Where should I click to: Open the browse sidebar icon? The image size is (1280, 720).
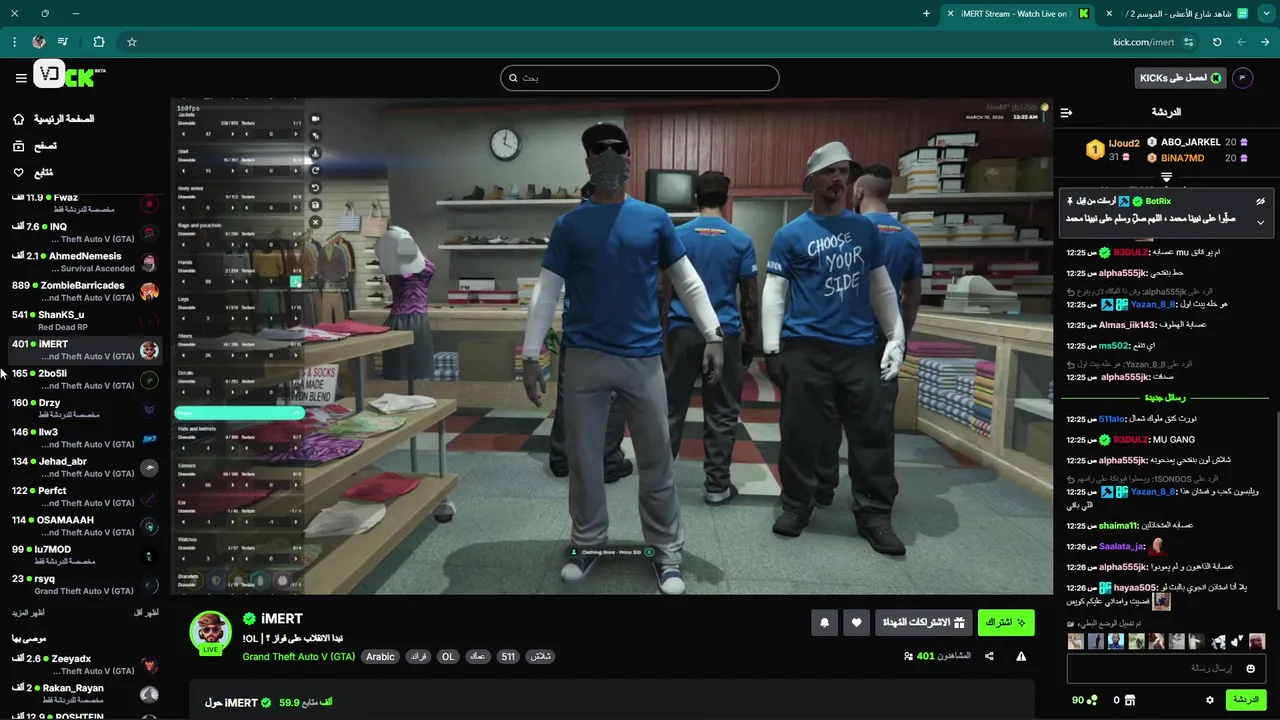pyautogui.click(x=19, y=146)
